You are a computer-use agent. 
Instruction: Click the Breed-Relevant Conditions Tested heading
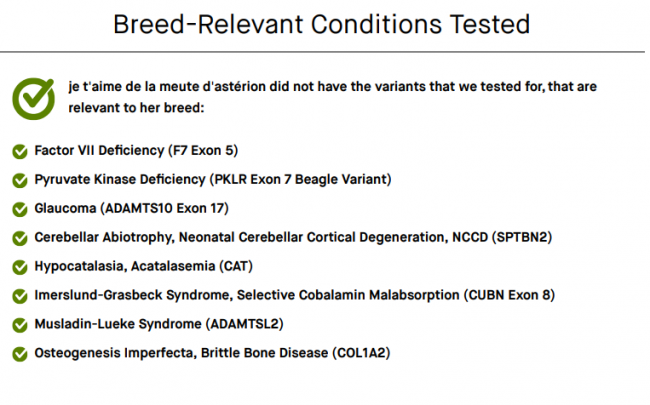pos(322,24)
